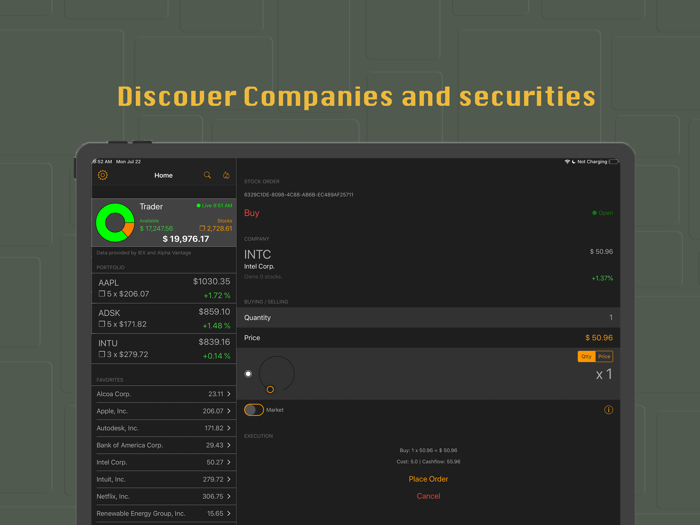Open AAPL portfolio holding
The height and width of the screenshot is (525, 700).
(164, 288)
